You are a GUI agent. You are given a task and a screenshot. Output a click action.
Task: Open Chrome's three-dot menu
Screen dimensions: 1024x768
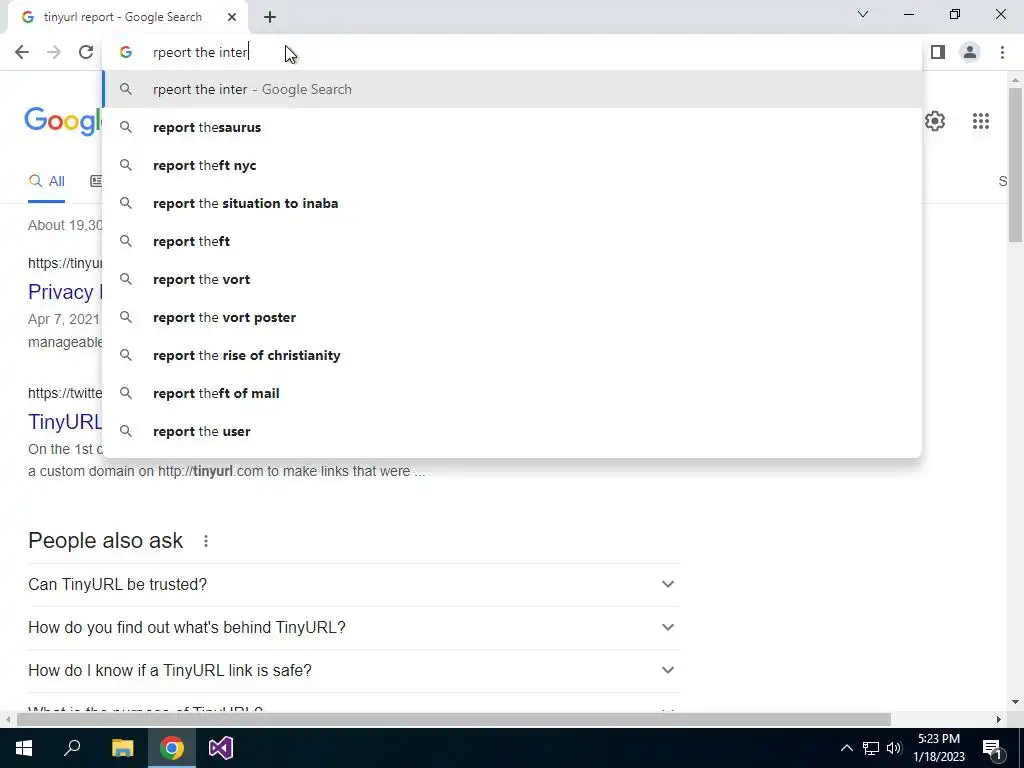tap(1002, 52)
